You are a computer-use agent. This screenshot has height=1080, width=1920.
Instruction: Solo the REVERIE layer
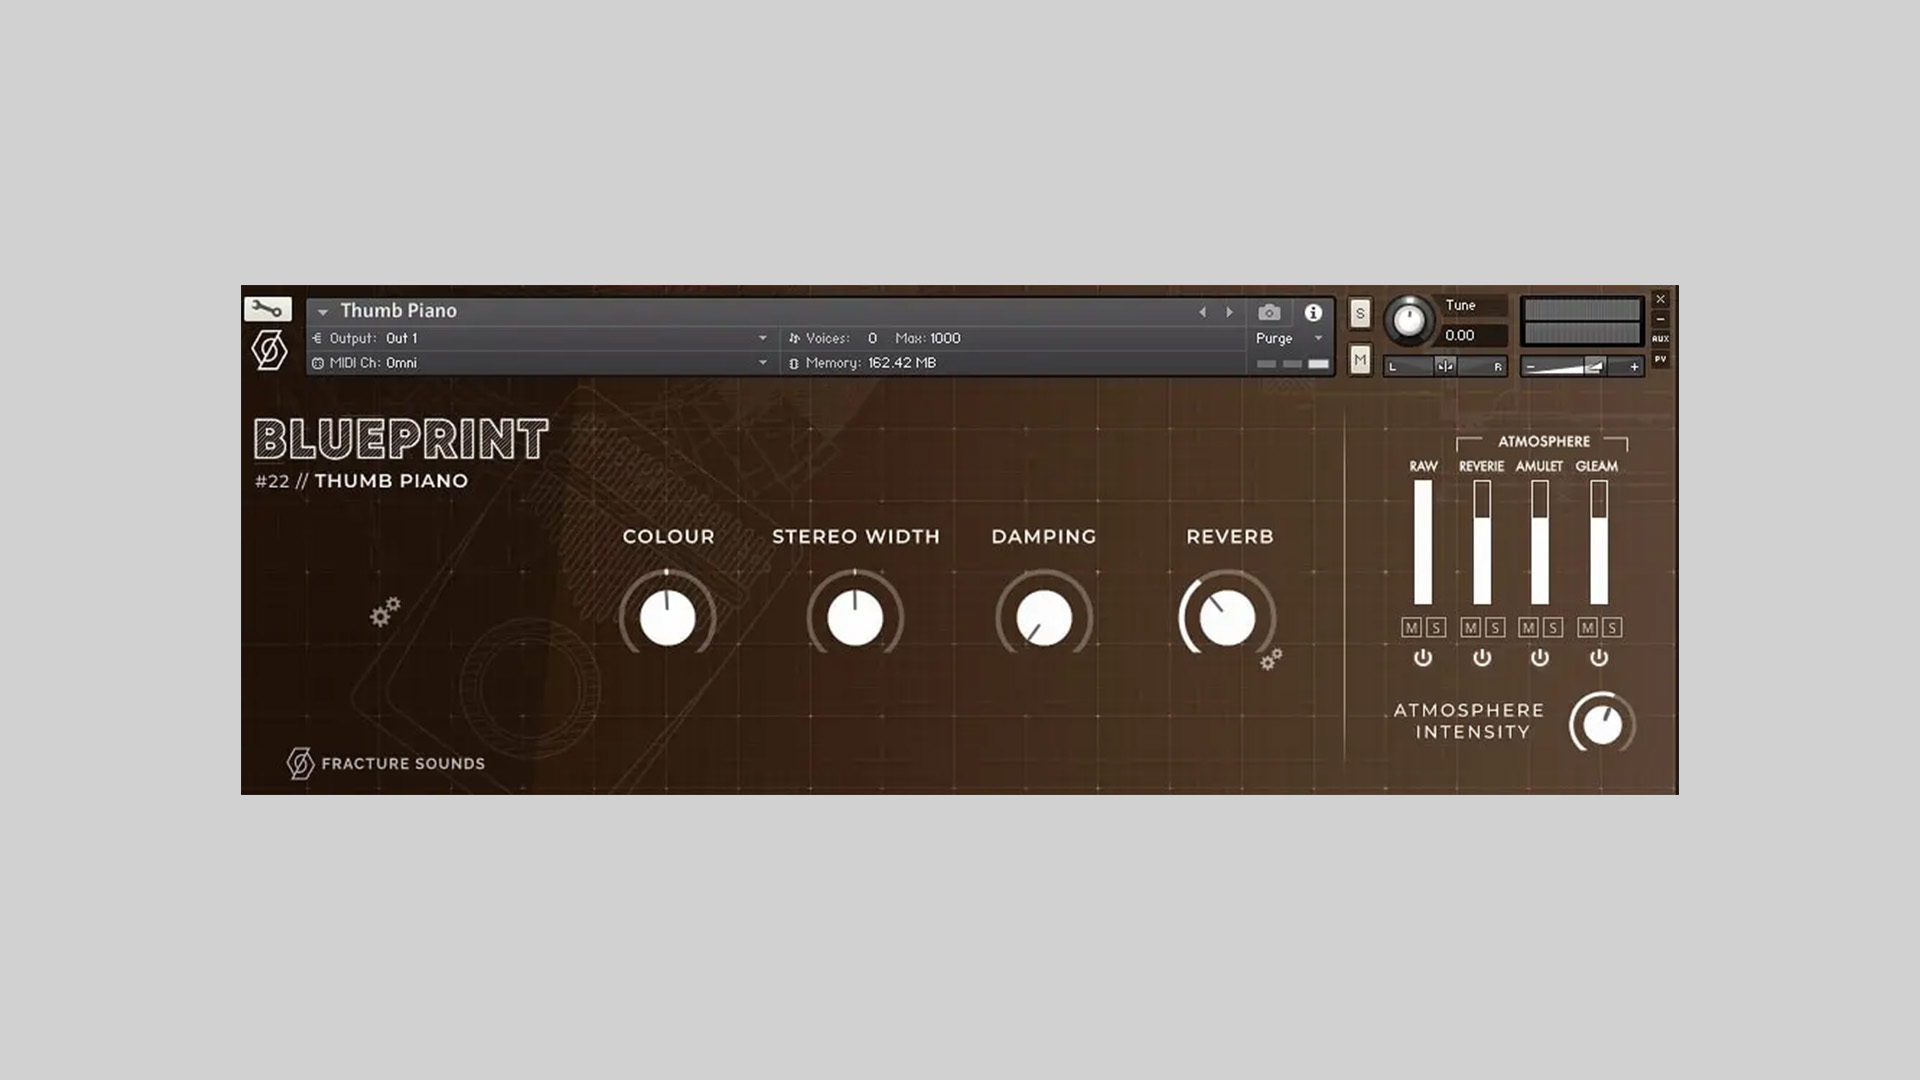(1495, 627)
